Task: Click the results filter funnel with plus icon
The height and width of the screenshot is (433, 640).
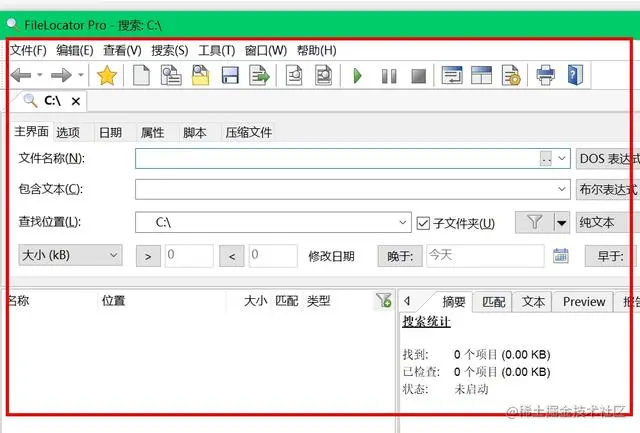Action: coord(384,301)
